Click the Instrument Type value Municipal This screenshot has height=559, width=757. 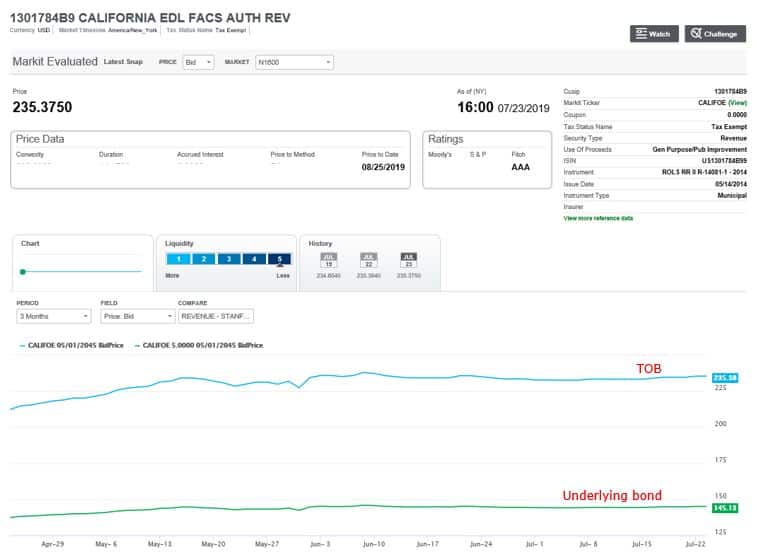[x=732, y=196]
